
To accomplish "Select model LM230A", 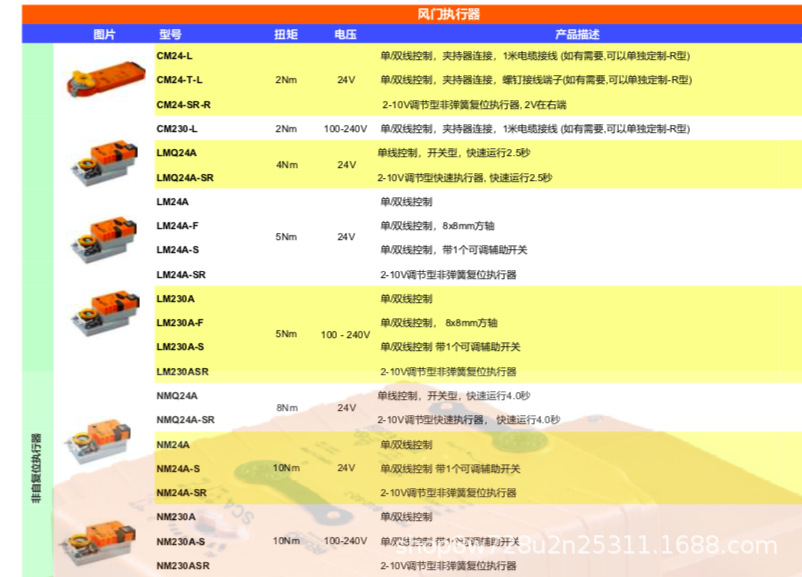I will pyautogui.click(x=175, y=299).
